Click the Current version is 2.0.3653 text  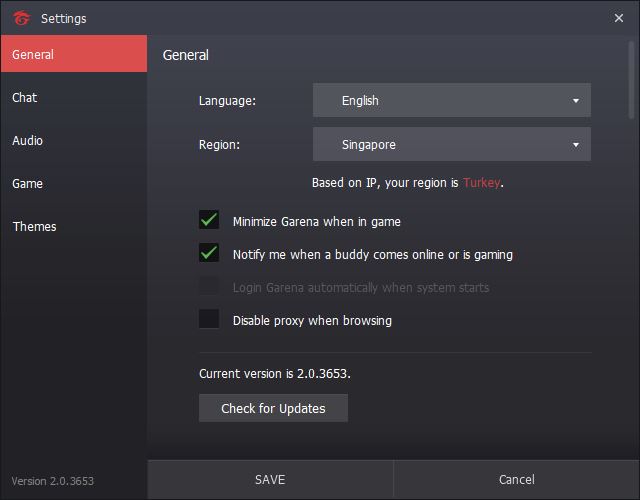pos(275,373)
